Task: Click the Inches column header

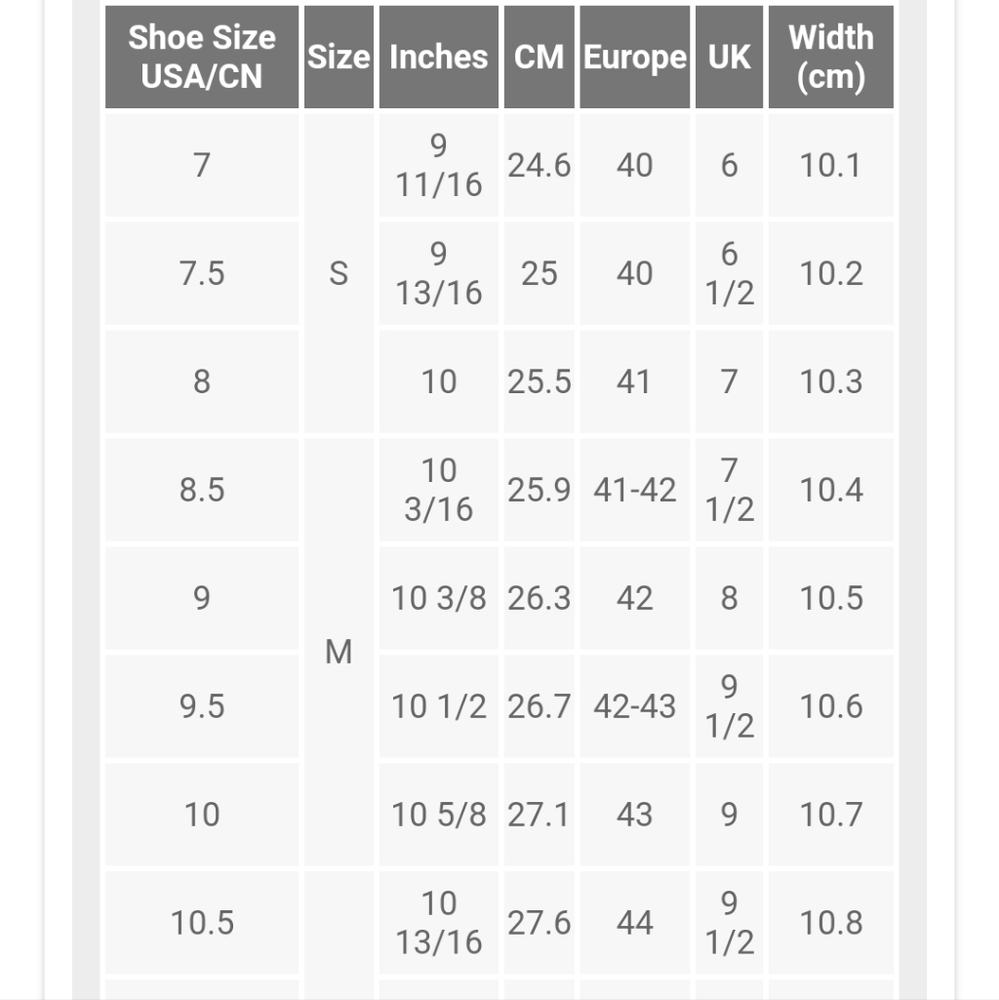Action: click(x=438, y=57)
